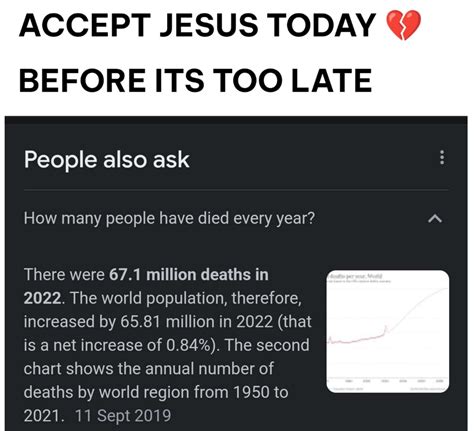Select the 'People also ask' heading
This screenshot has width=474, height=431.
coord(107,160)
